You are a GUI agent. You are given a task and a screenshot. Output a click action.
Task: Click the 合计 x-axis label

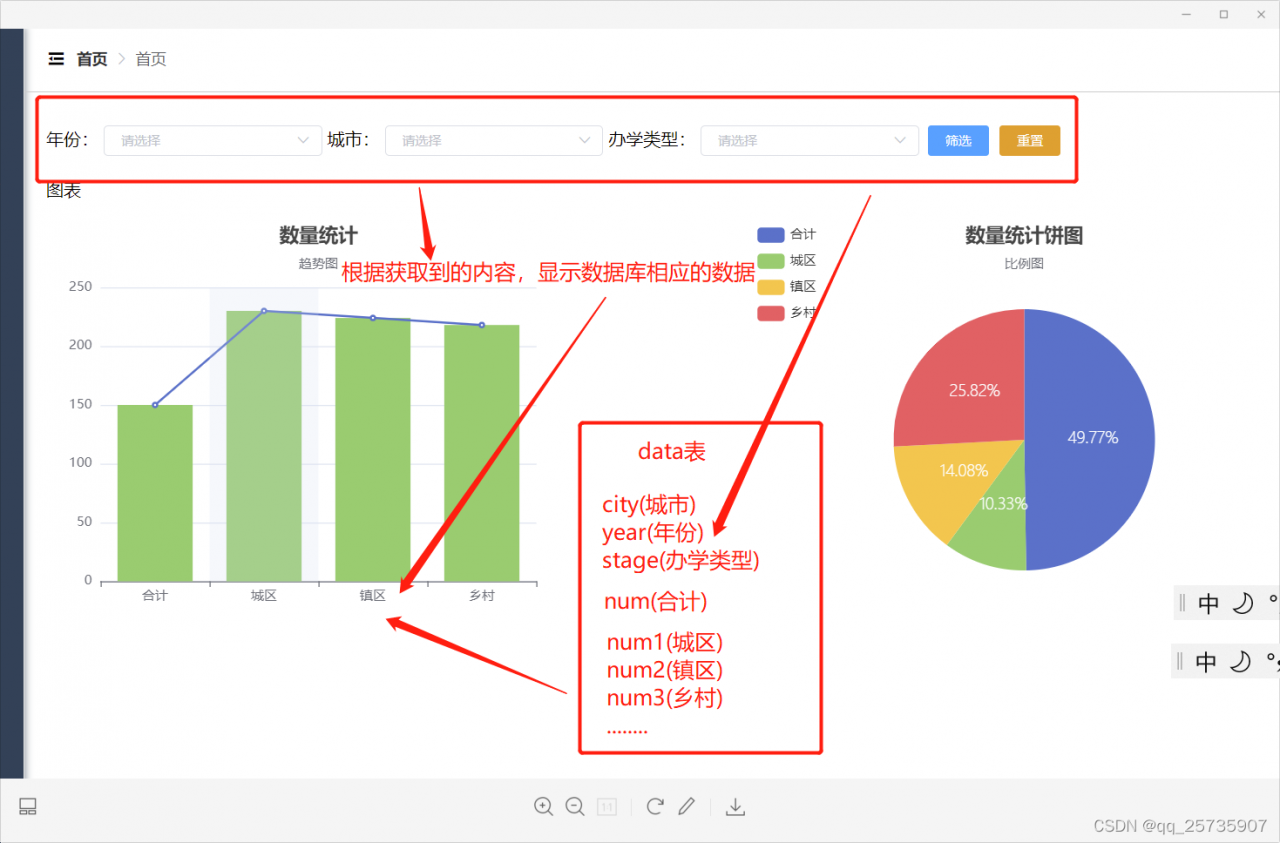[x=155, y=596]
